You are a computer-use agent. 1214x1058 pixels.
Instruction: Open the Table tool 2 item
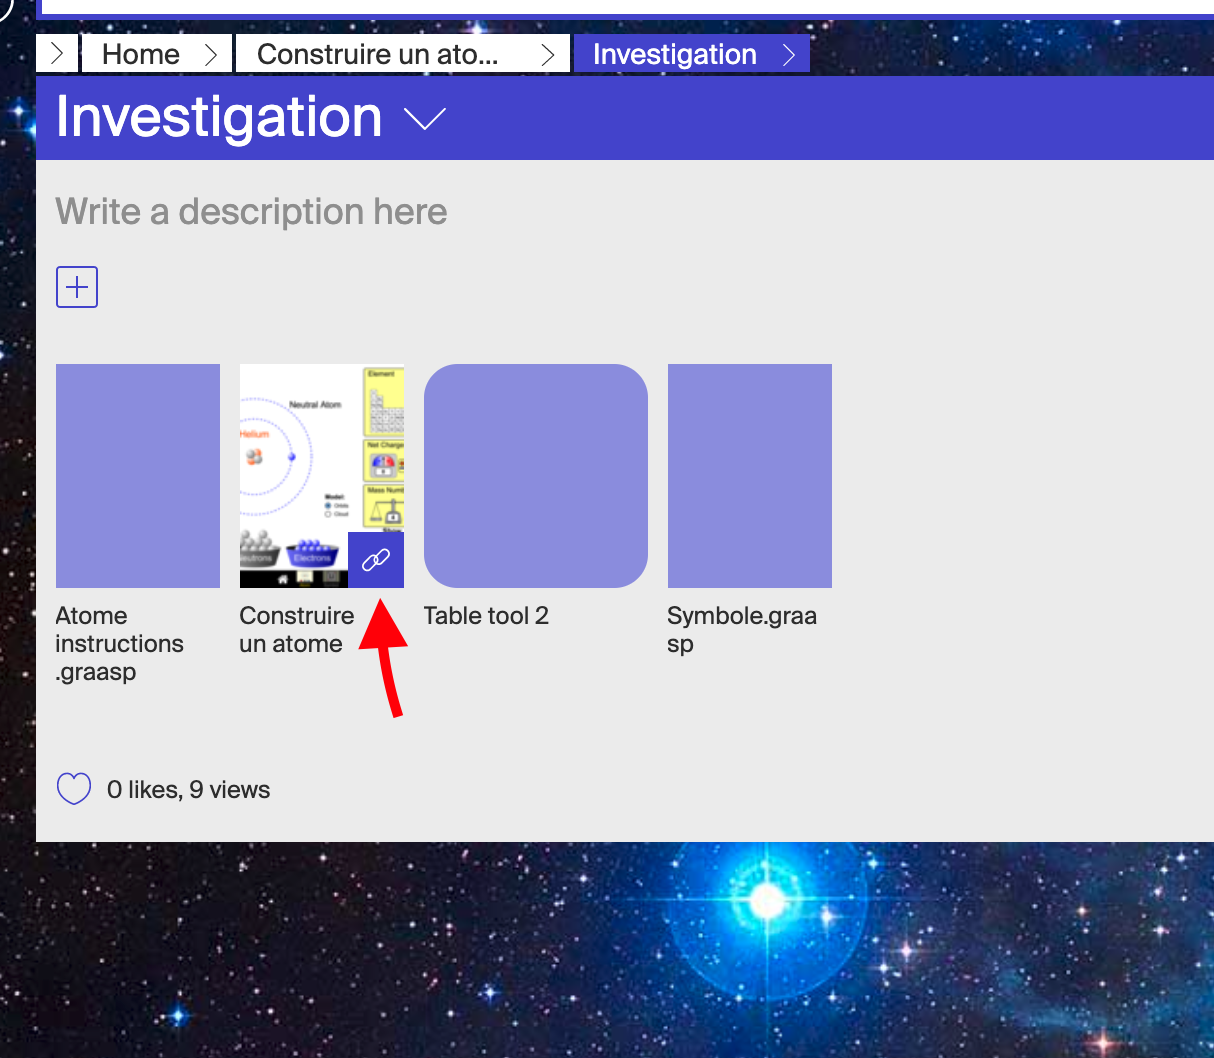(535, 475)
